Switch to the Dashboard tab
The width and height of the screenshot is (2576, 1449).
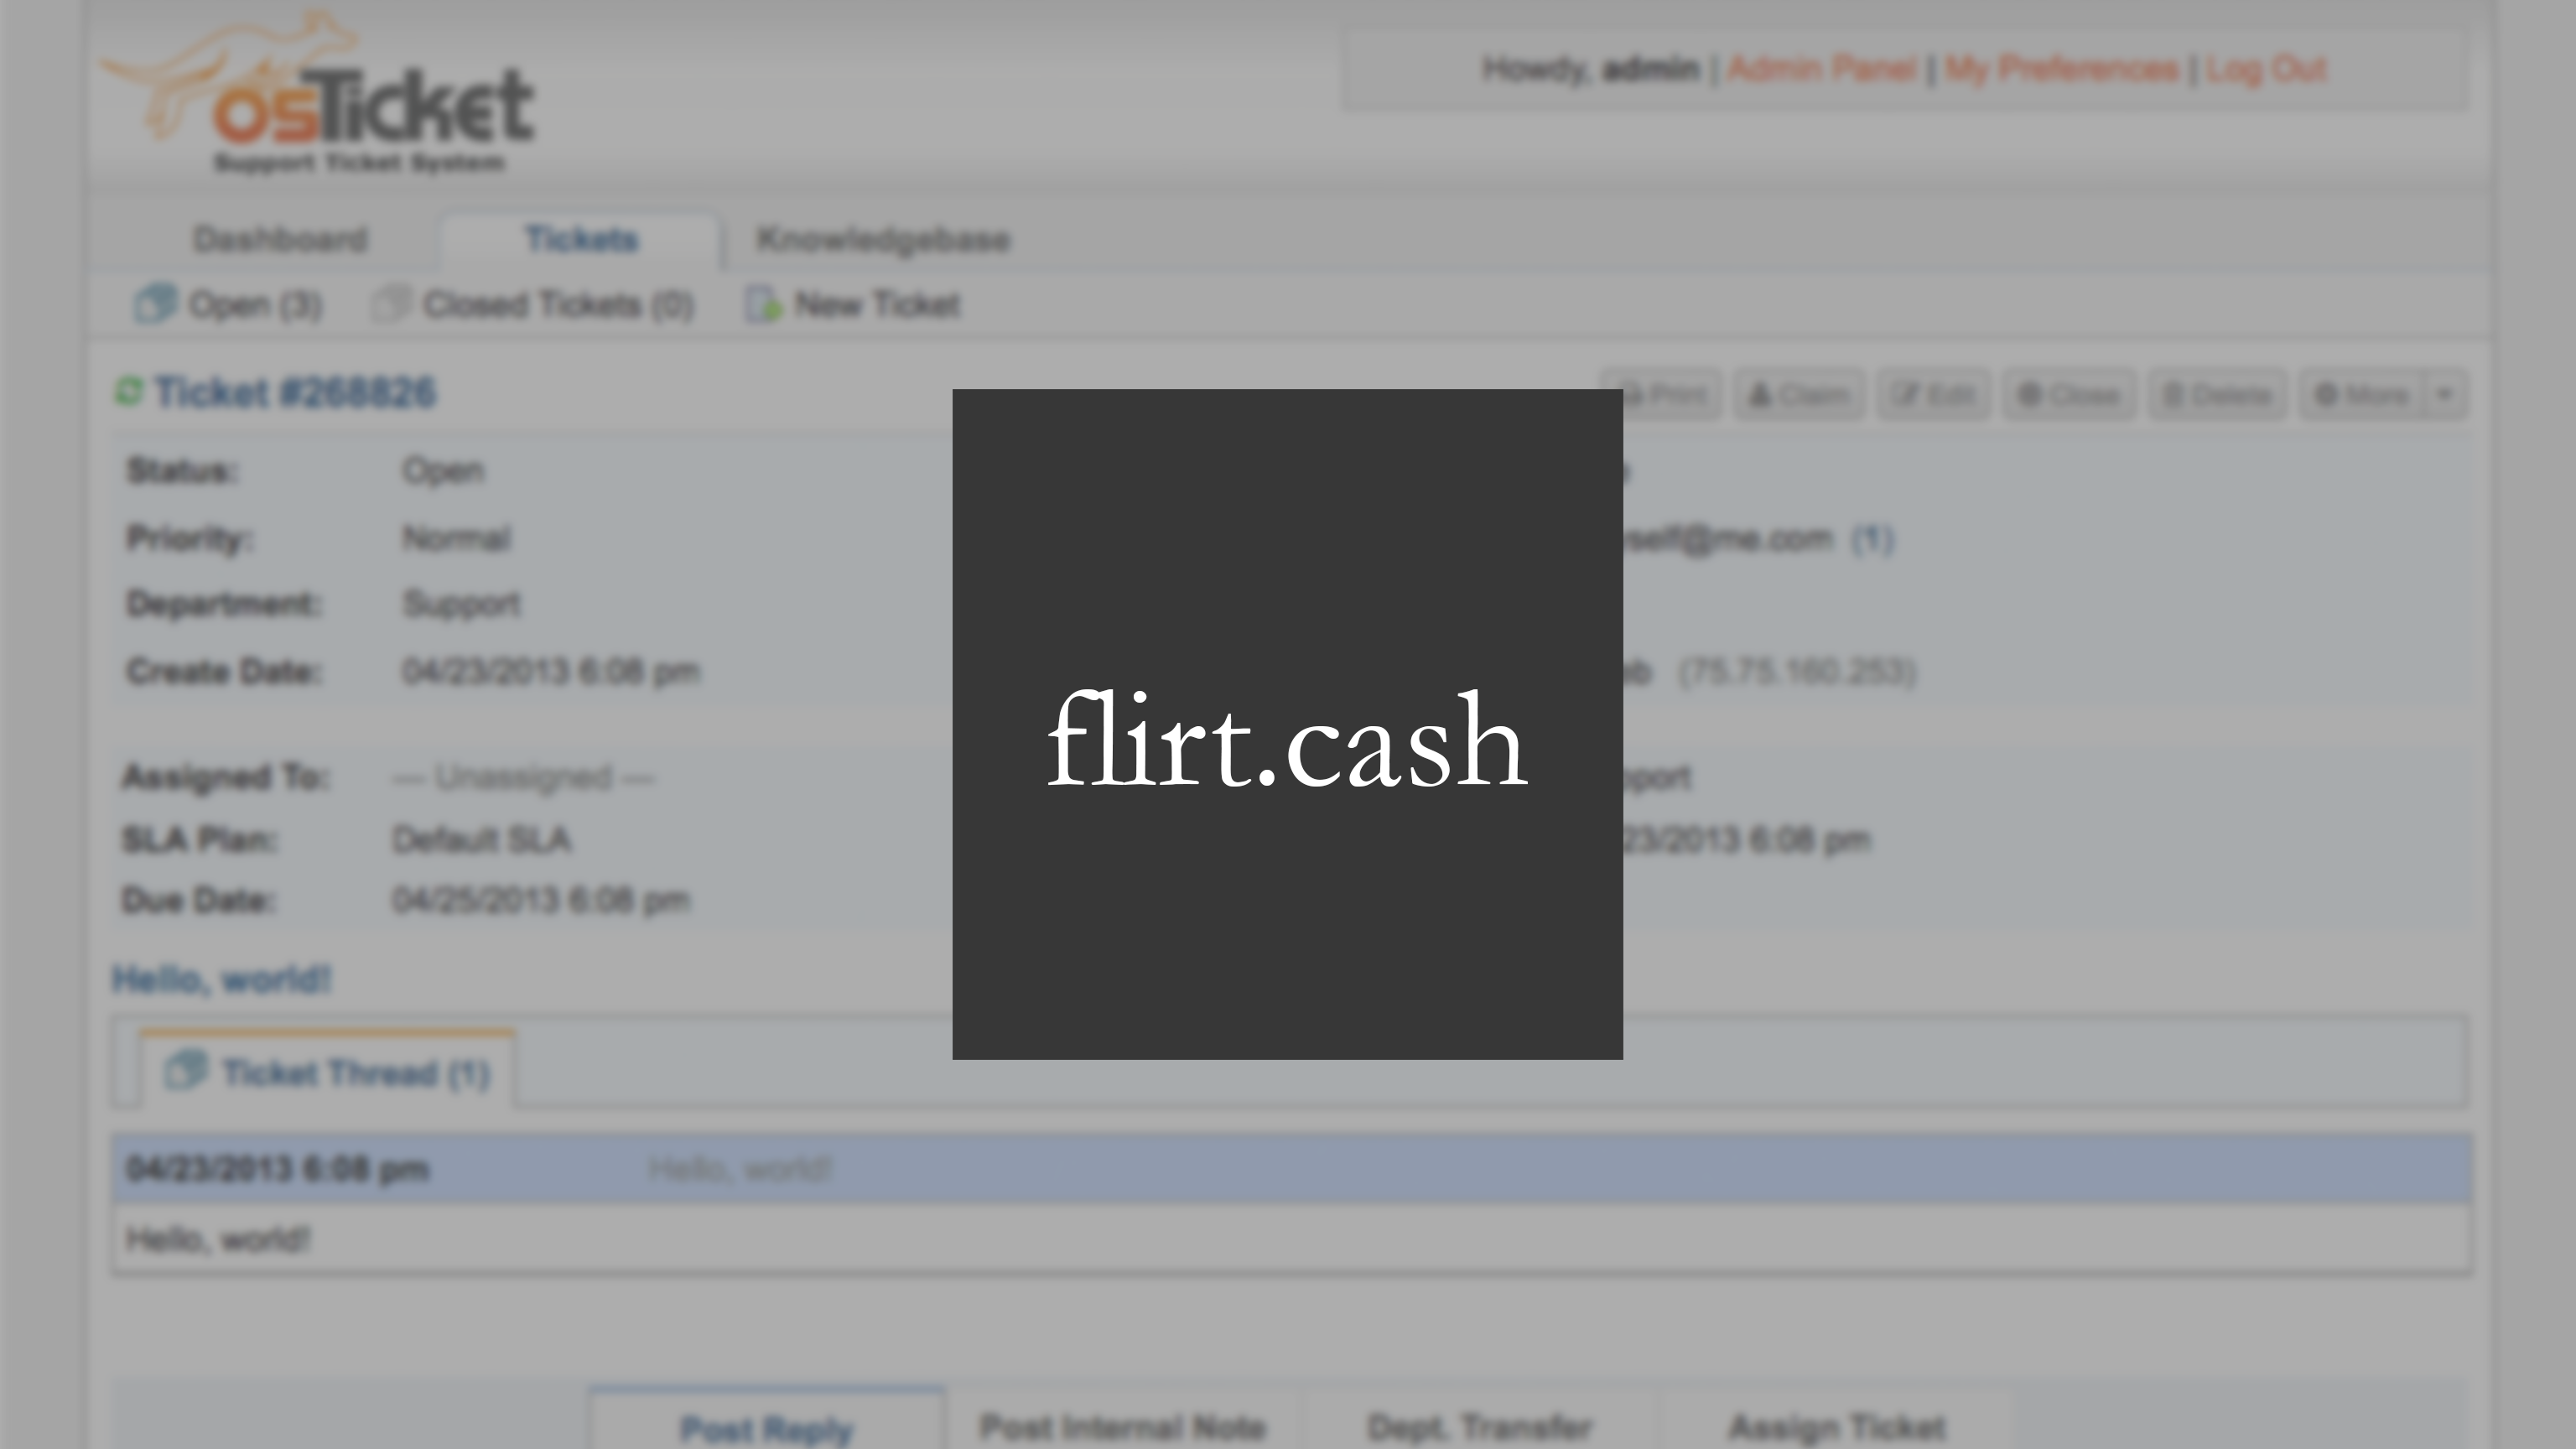point(280,240)
